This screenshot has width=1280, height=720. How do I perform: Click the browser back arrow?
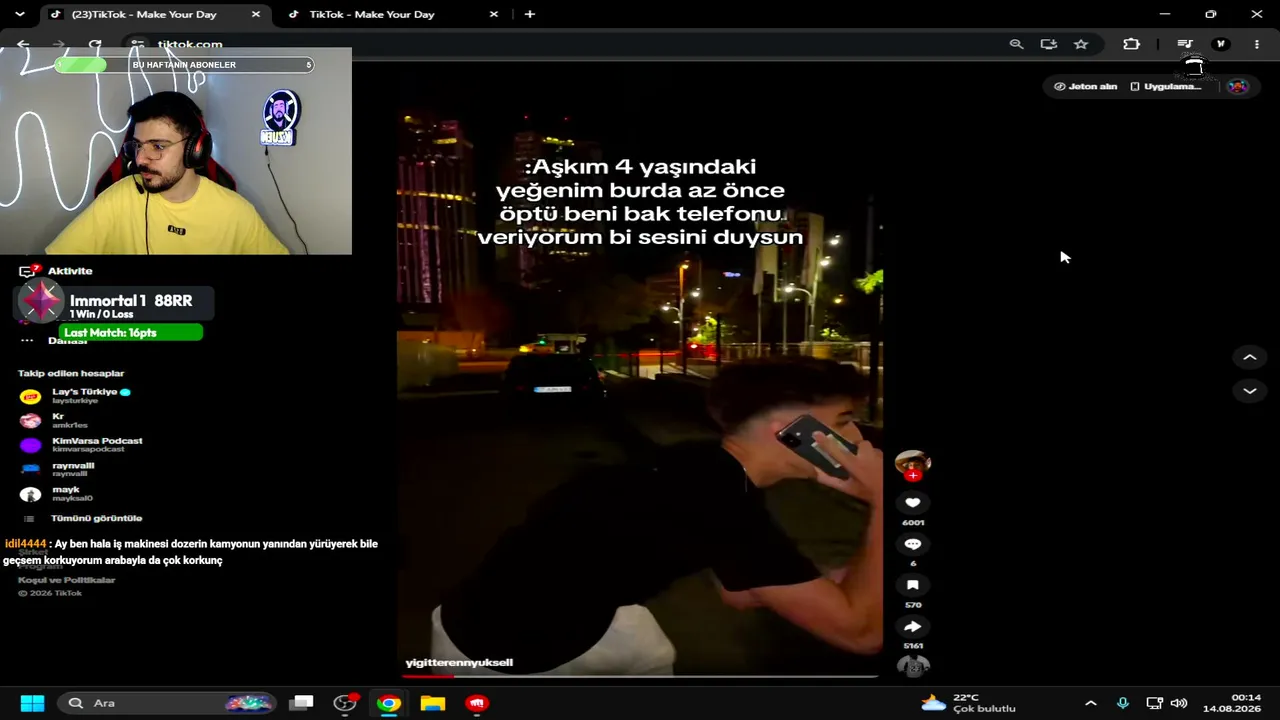click(x=23, y=44)
